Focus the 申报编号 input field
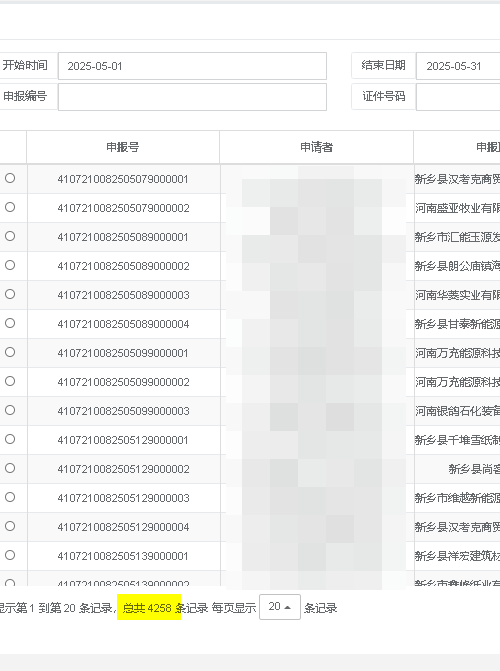The width and height of the screenshot is (500, 671). pyautogui.click(x=192, y=97)
